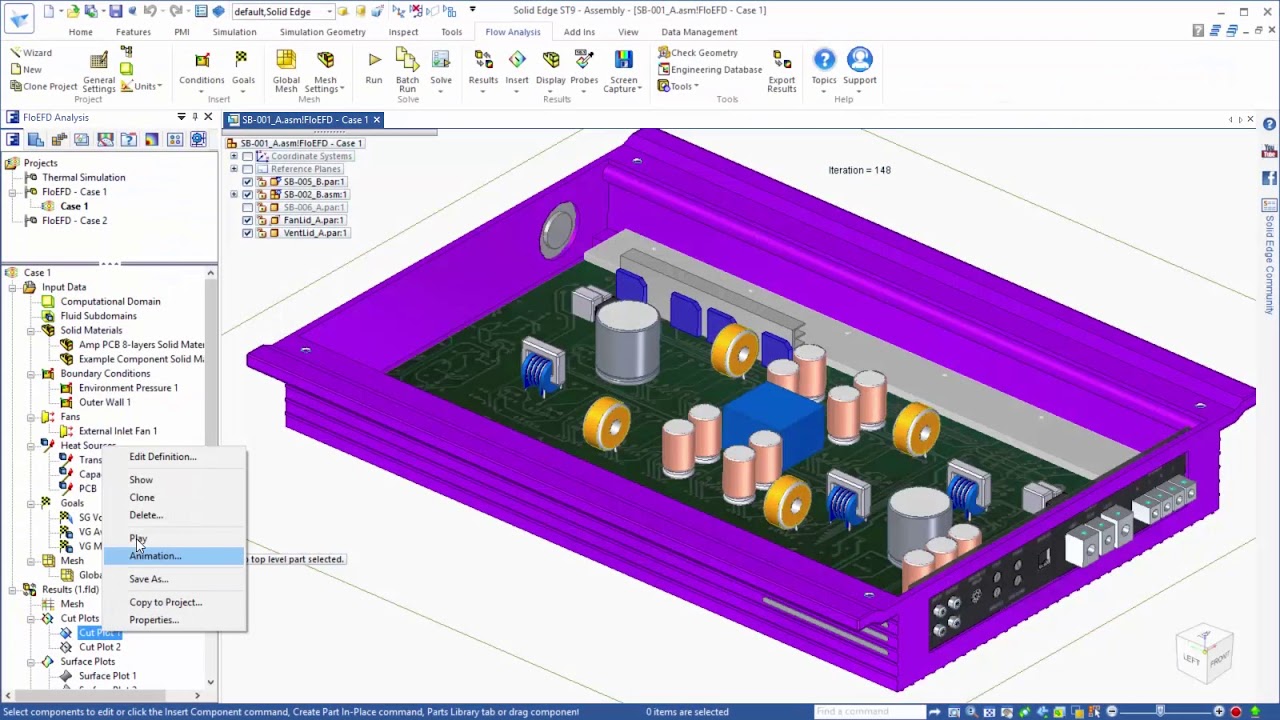The image size is (1280, 720).
Task: Collapse the Input Data tree node
Action: [13, 287]
